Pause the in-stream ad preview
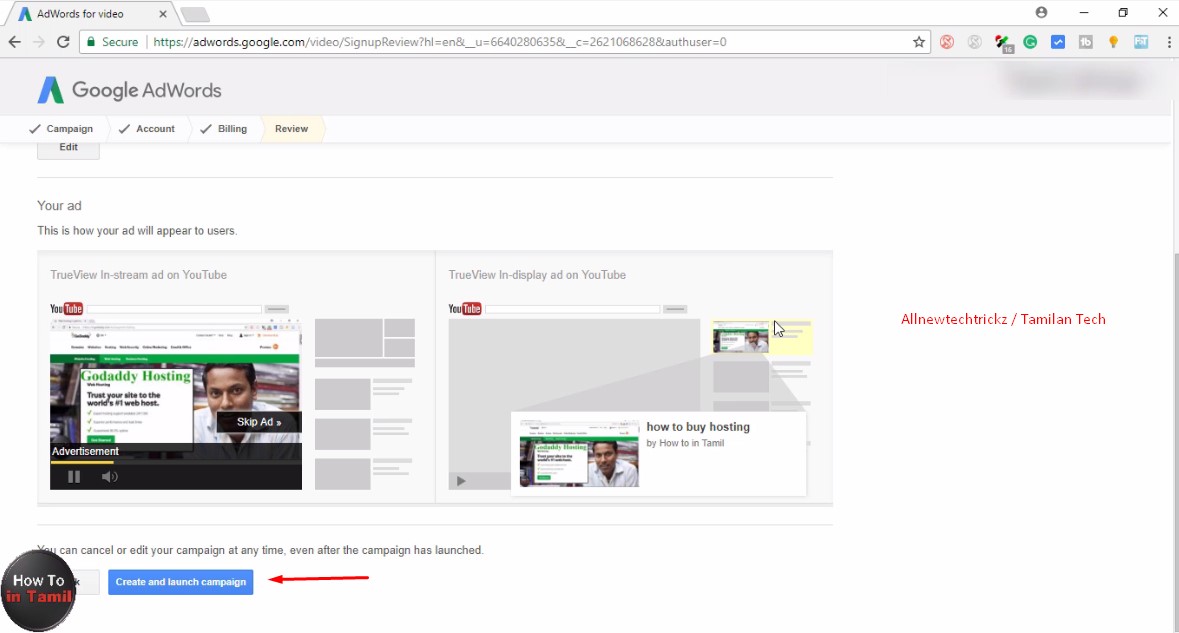 pyautogui.click(x=74, y=477)
